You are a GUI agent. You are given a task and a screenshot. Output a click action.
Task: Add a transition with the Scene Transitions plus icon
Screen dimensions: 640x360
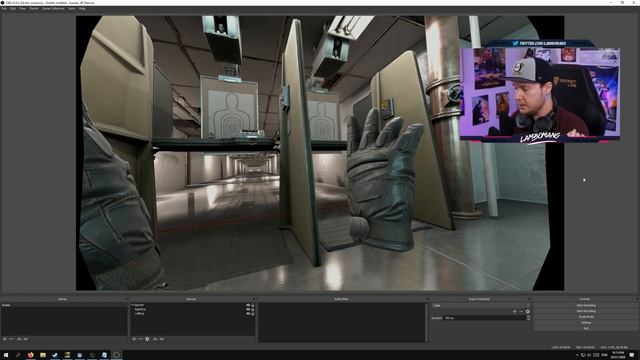514,311
